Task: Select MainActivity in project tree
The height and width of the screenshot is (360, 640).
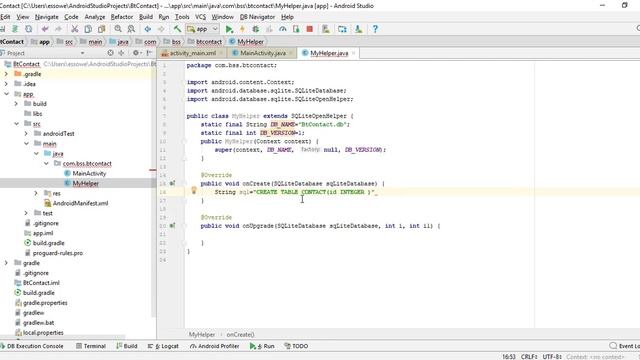Action: [89, 173]
